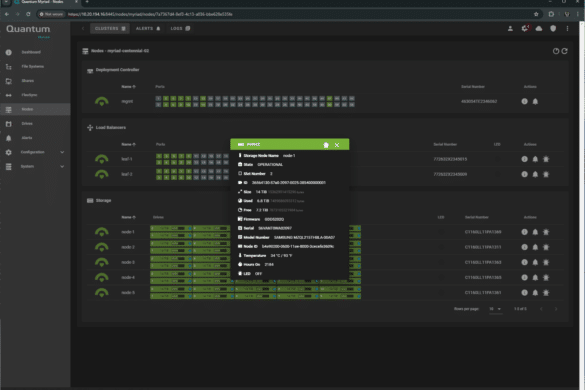Close the drive details popup
585x390 pixels.
[337, 145]
